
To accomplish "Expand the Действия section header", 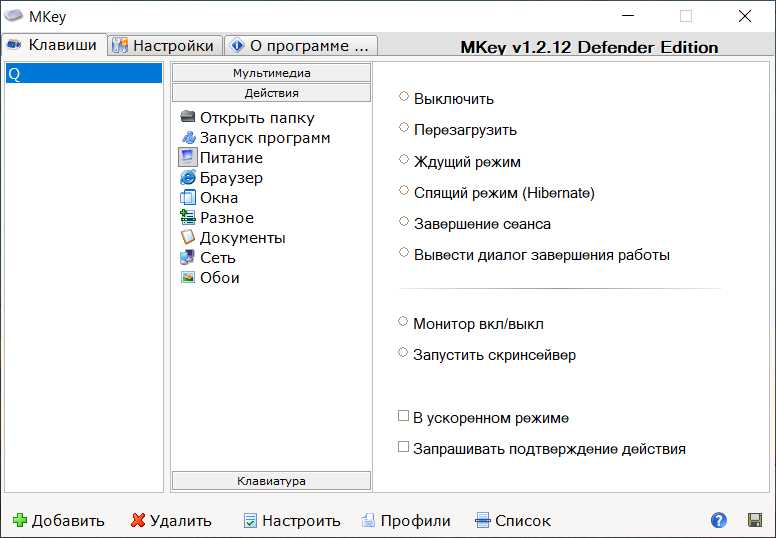I will click(x=271, y=93).
